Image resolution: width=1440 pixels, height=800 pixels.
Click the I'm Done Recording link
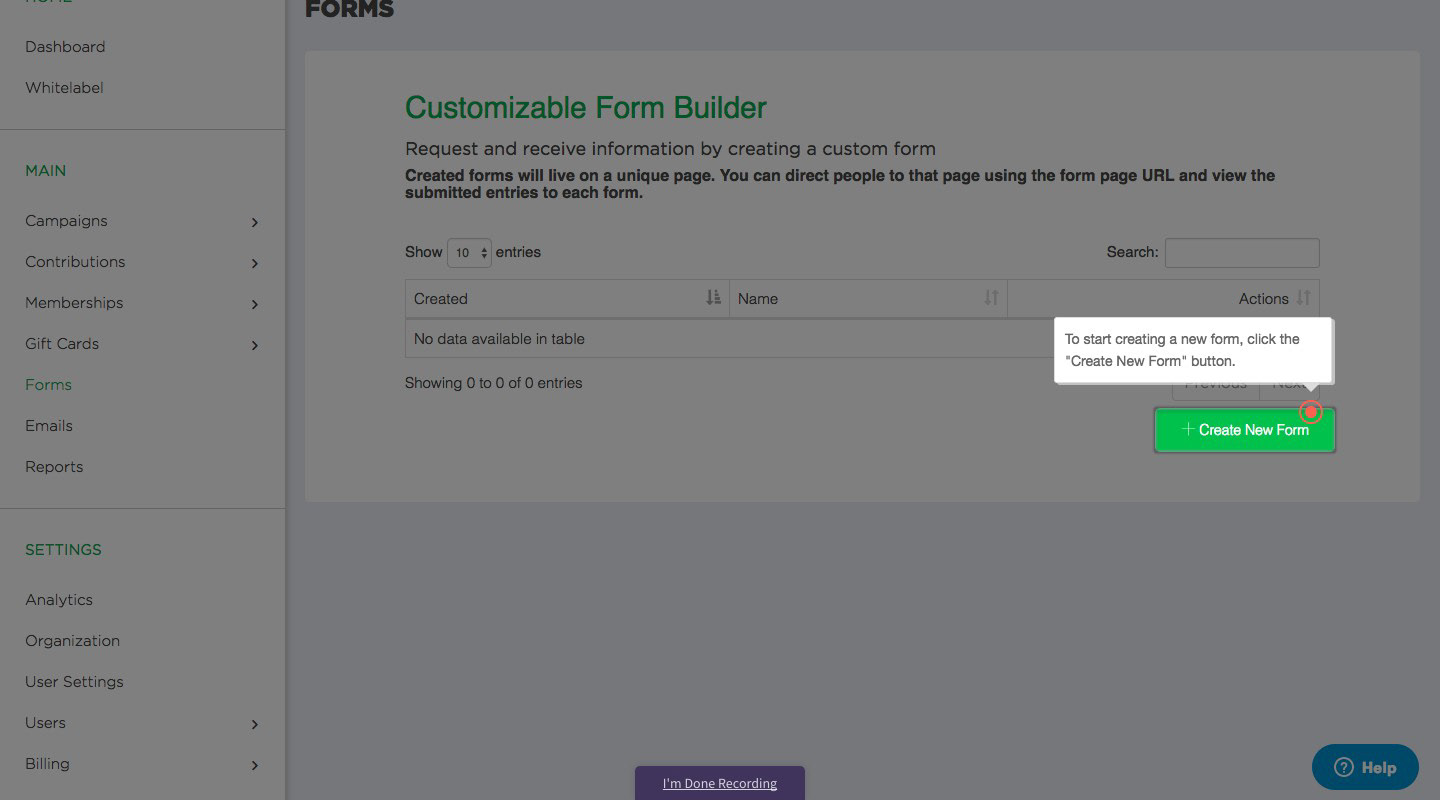(720, 783)
